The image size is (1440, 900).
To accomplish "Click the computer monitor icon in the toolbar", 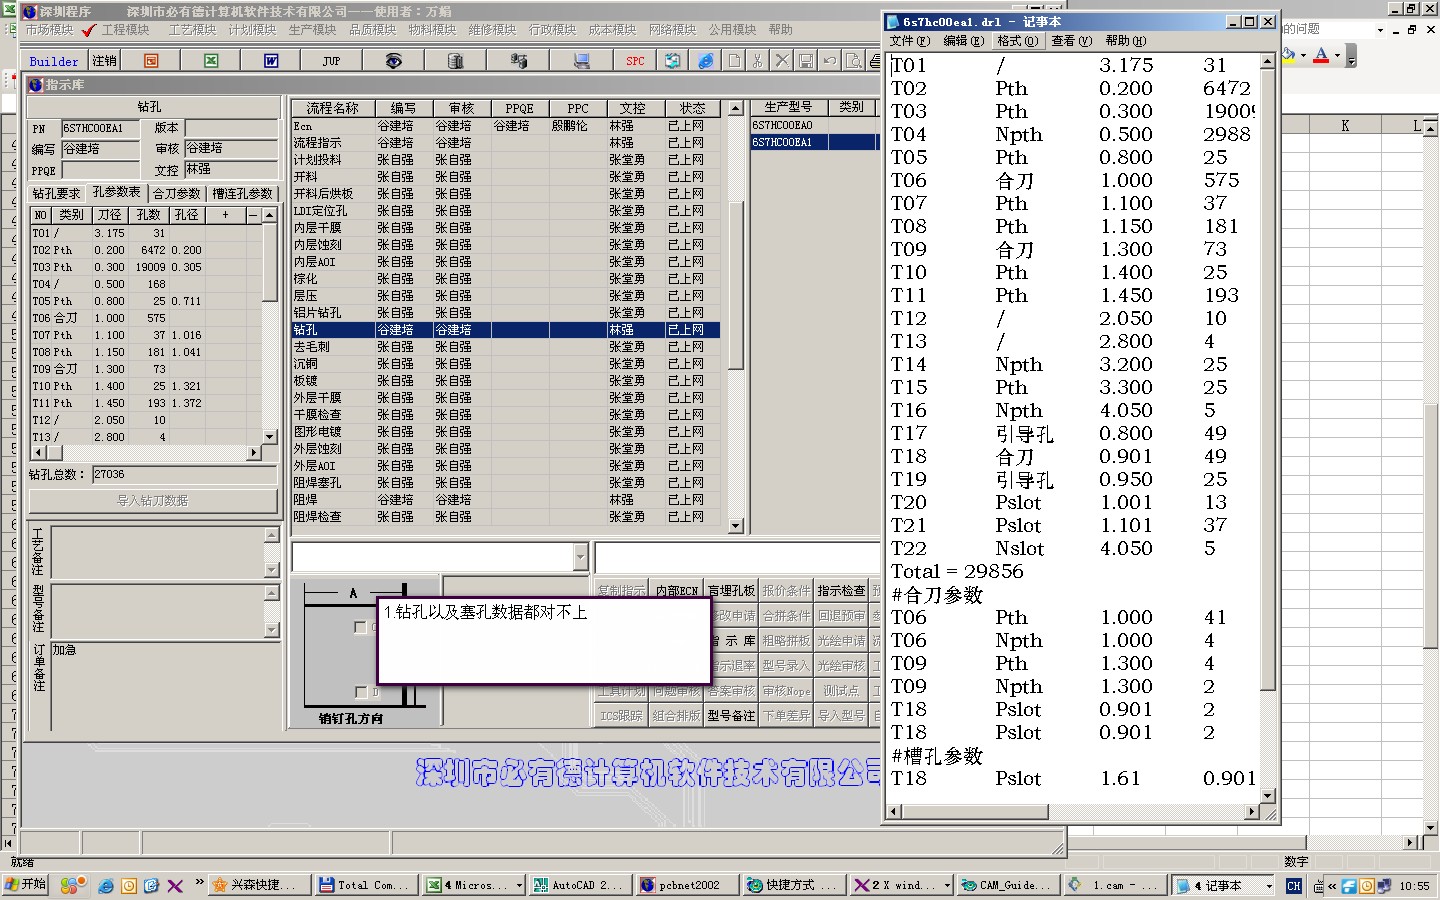I will coord(581,61).
